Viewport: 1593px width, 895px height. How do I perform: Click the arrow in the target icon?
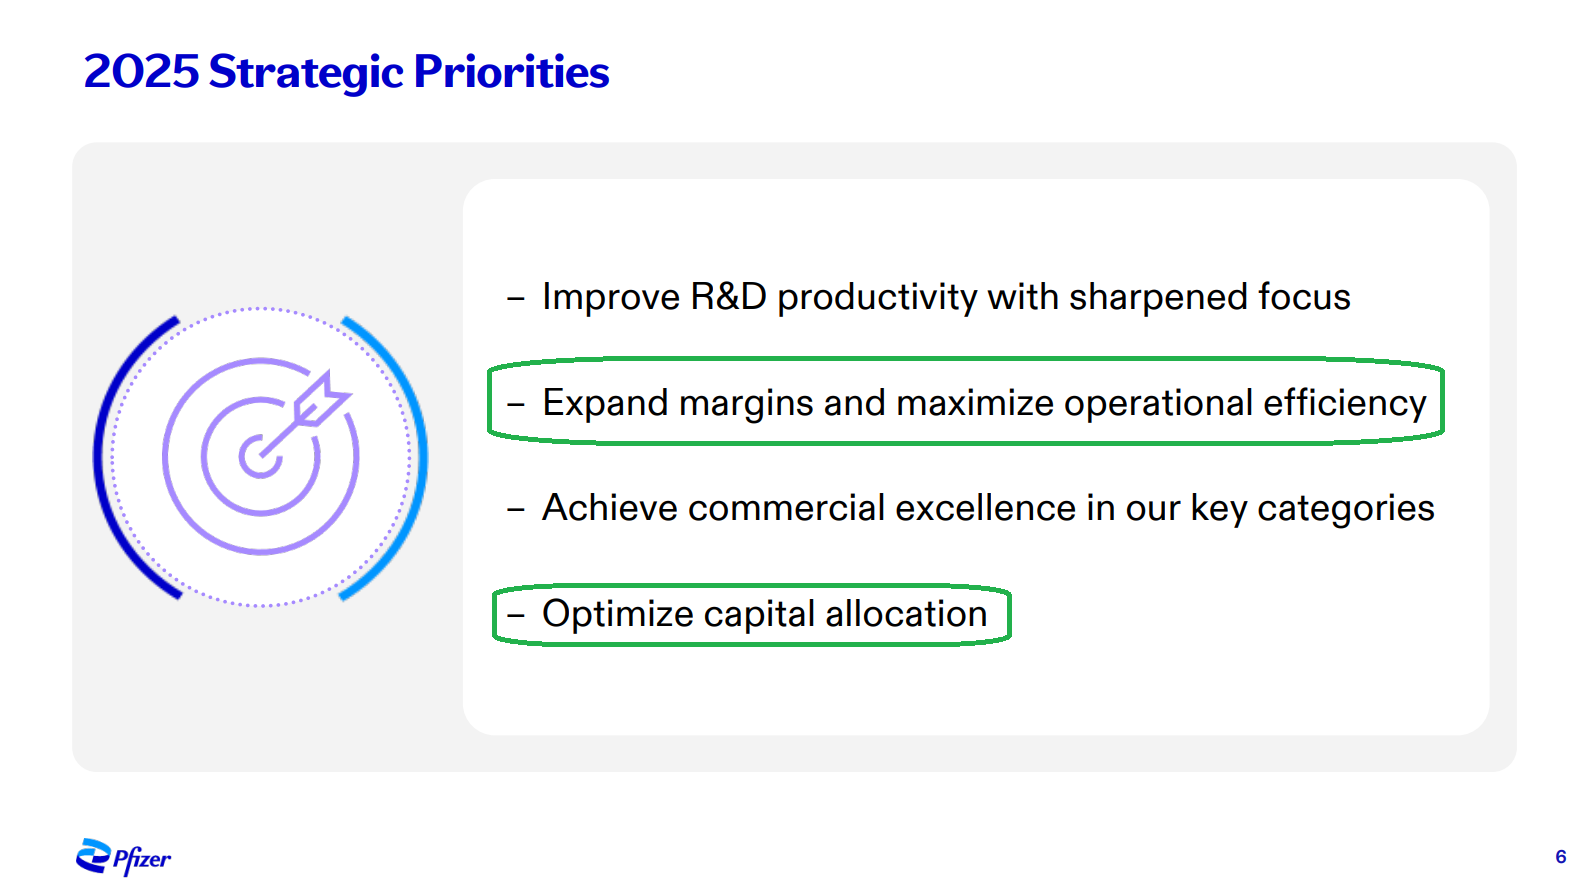[318, 403]
